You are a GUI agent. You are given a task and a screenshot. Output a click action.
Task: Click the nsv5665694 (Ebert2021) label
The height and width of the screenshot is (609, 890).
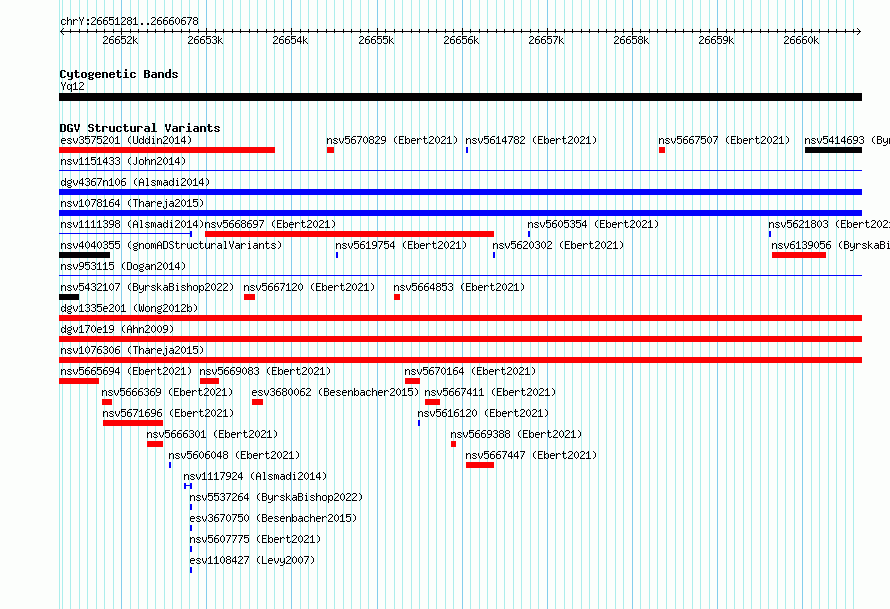point(126,371)
